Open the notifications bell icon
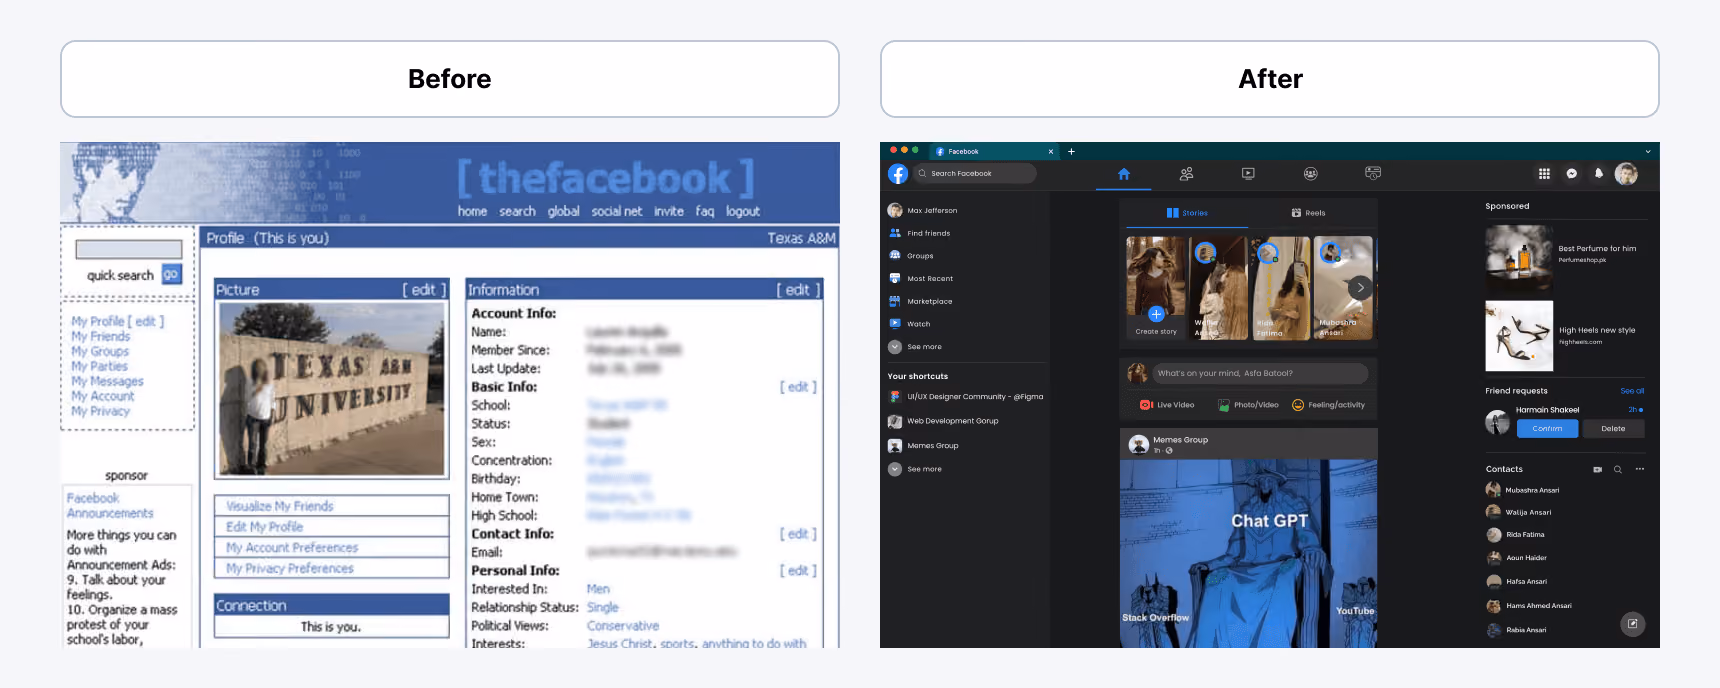Image resolution: width=1720 pixels, height=688 pixels. (x=1598, y=174)
